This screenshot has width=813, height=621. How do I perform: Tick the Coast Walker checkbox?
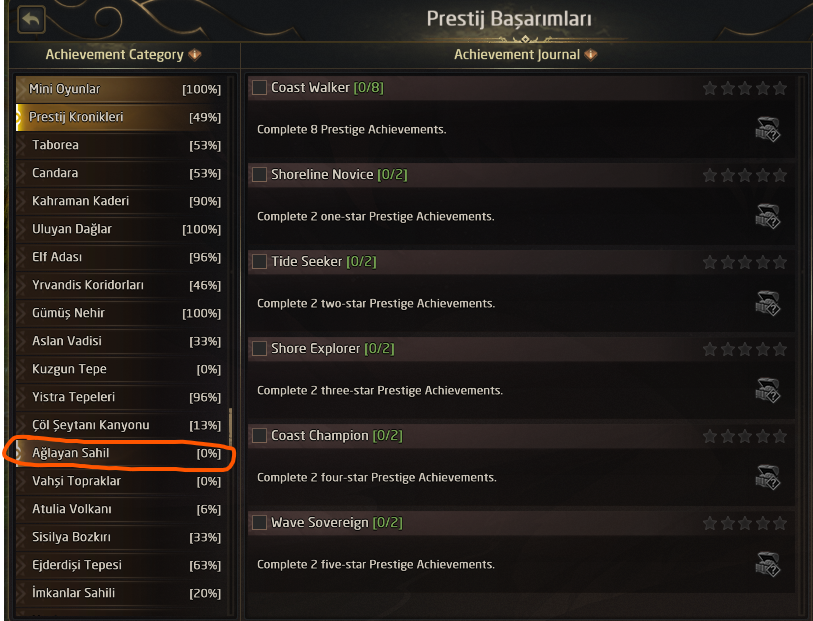coord(260,88)
